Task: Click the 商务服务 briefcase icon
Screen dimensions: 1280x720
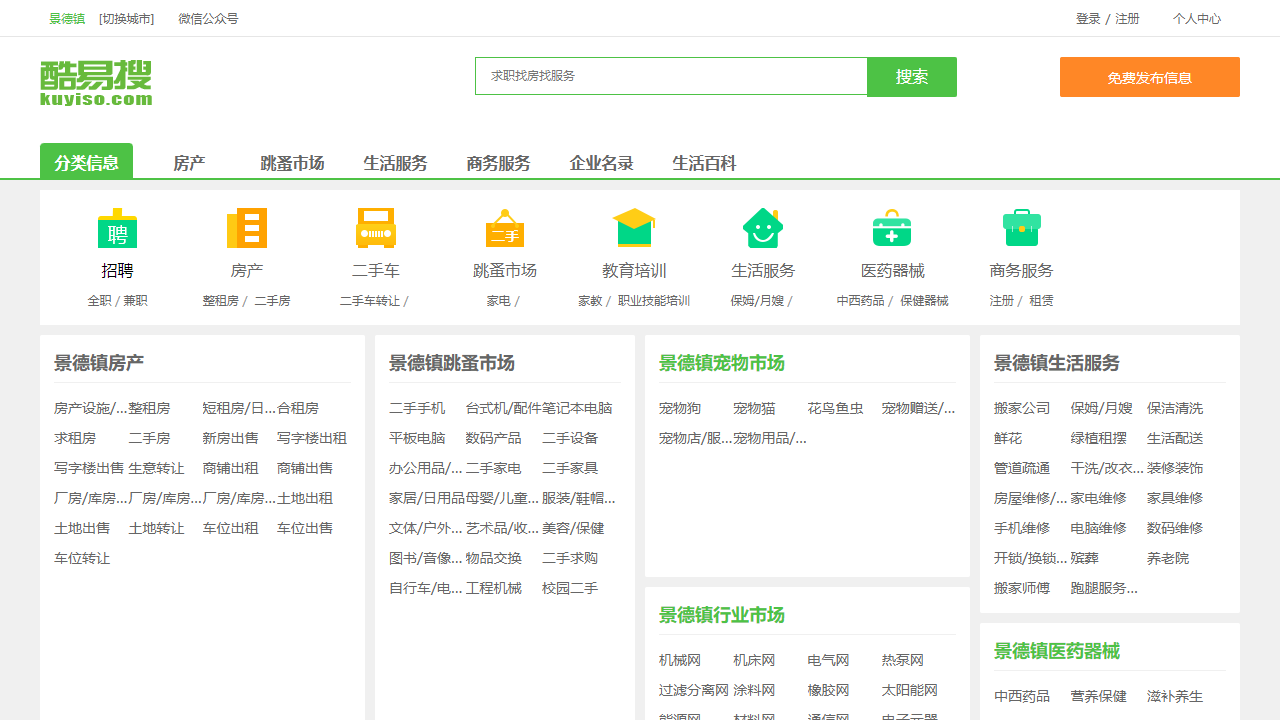Action: 1020,228
